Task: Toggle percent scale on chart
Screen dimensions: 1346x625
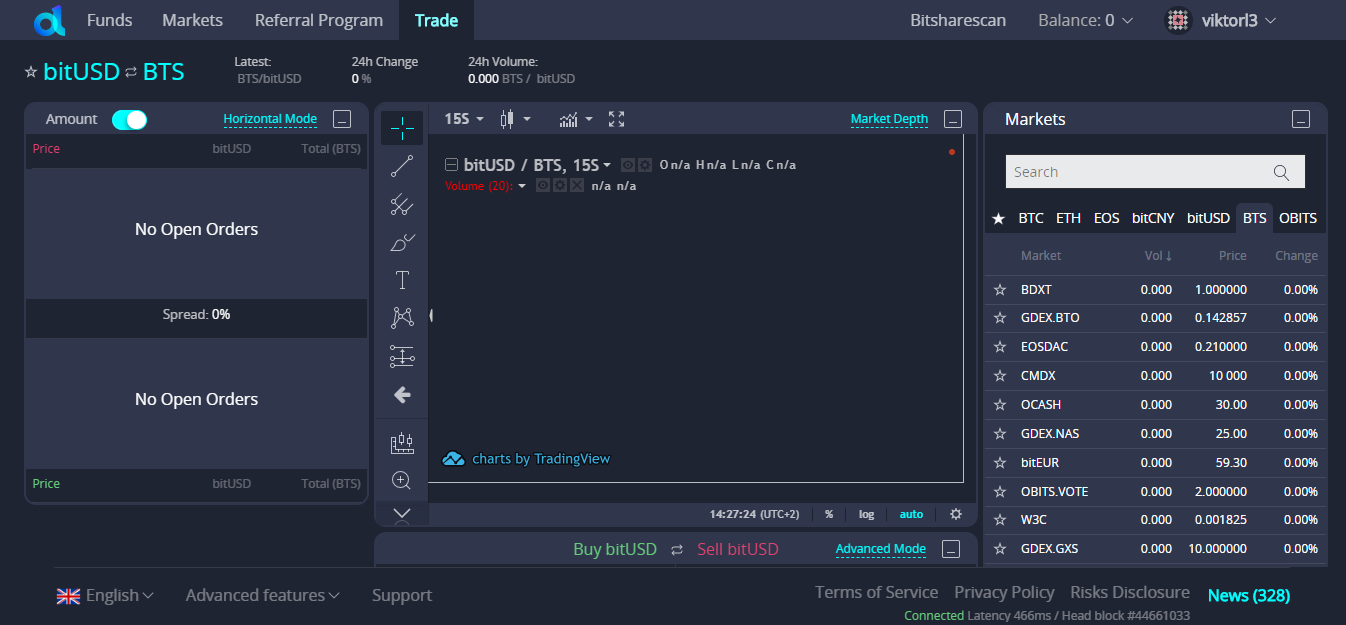Action: [x=829, y=514]
